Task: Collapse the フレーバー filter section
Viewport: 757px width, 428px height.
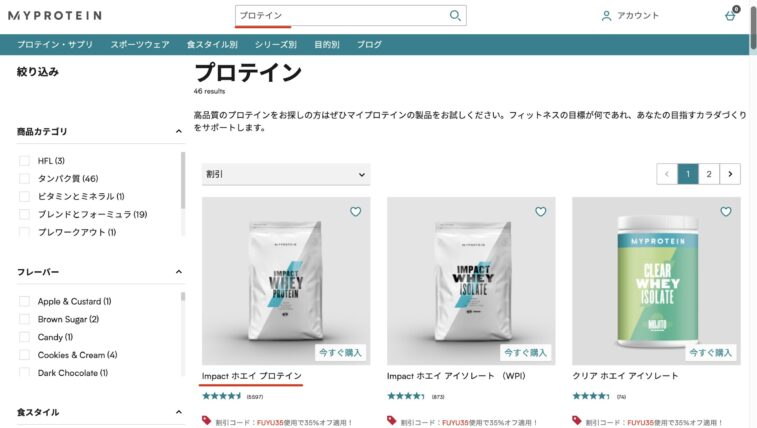Action: [x=179, y=272]
